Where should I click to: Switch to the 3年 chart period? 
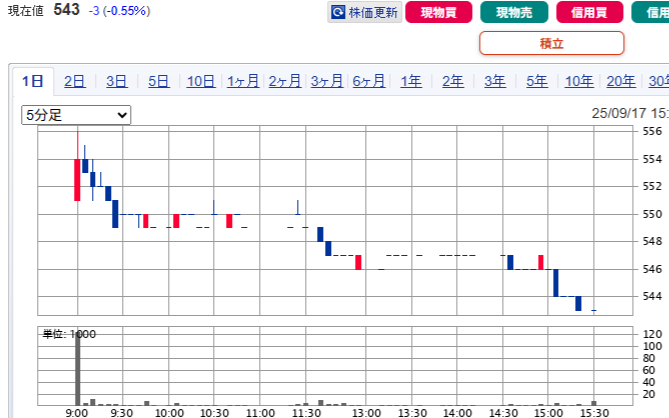(x=495, y=81)
